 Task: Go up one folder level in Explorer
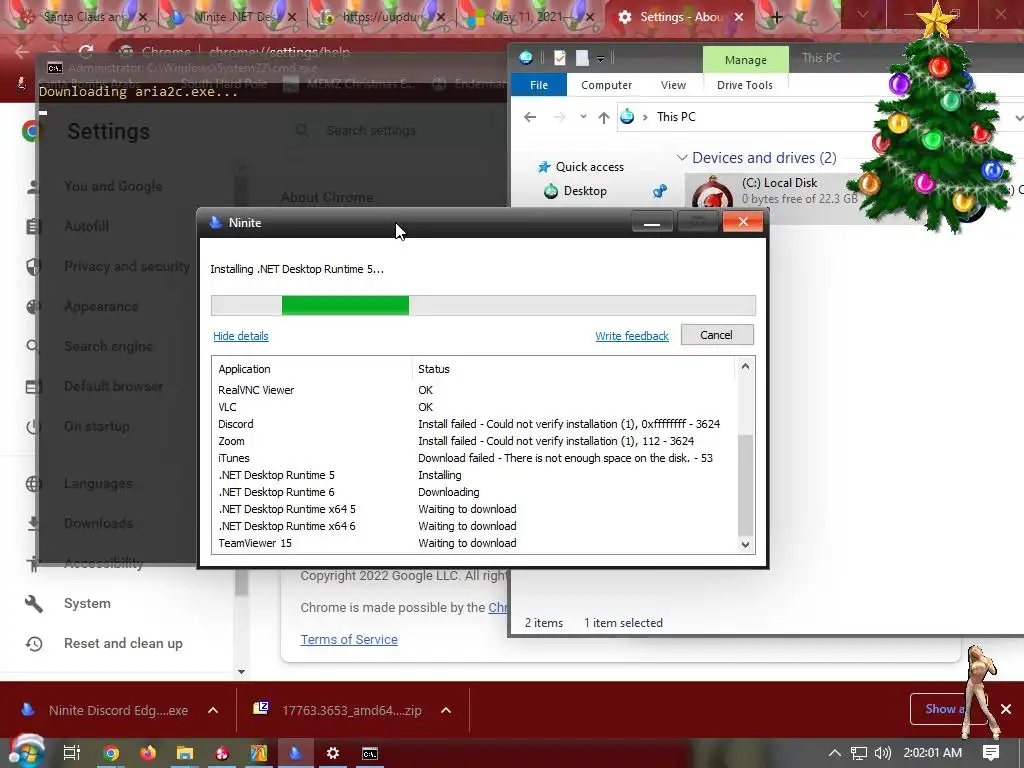point(603,118)
